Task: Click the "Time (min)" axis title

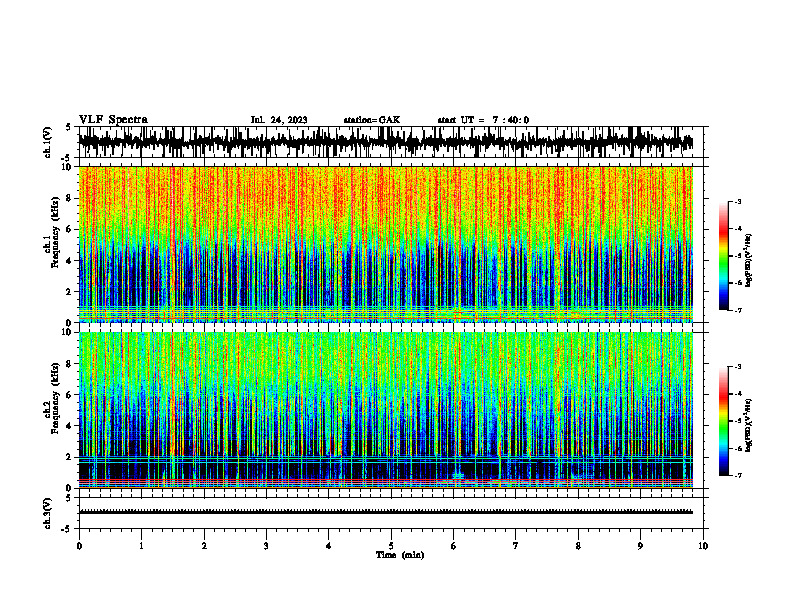Action: [x=400, y=555]
